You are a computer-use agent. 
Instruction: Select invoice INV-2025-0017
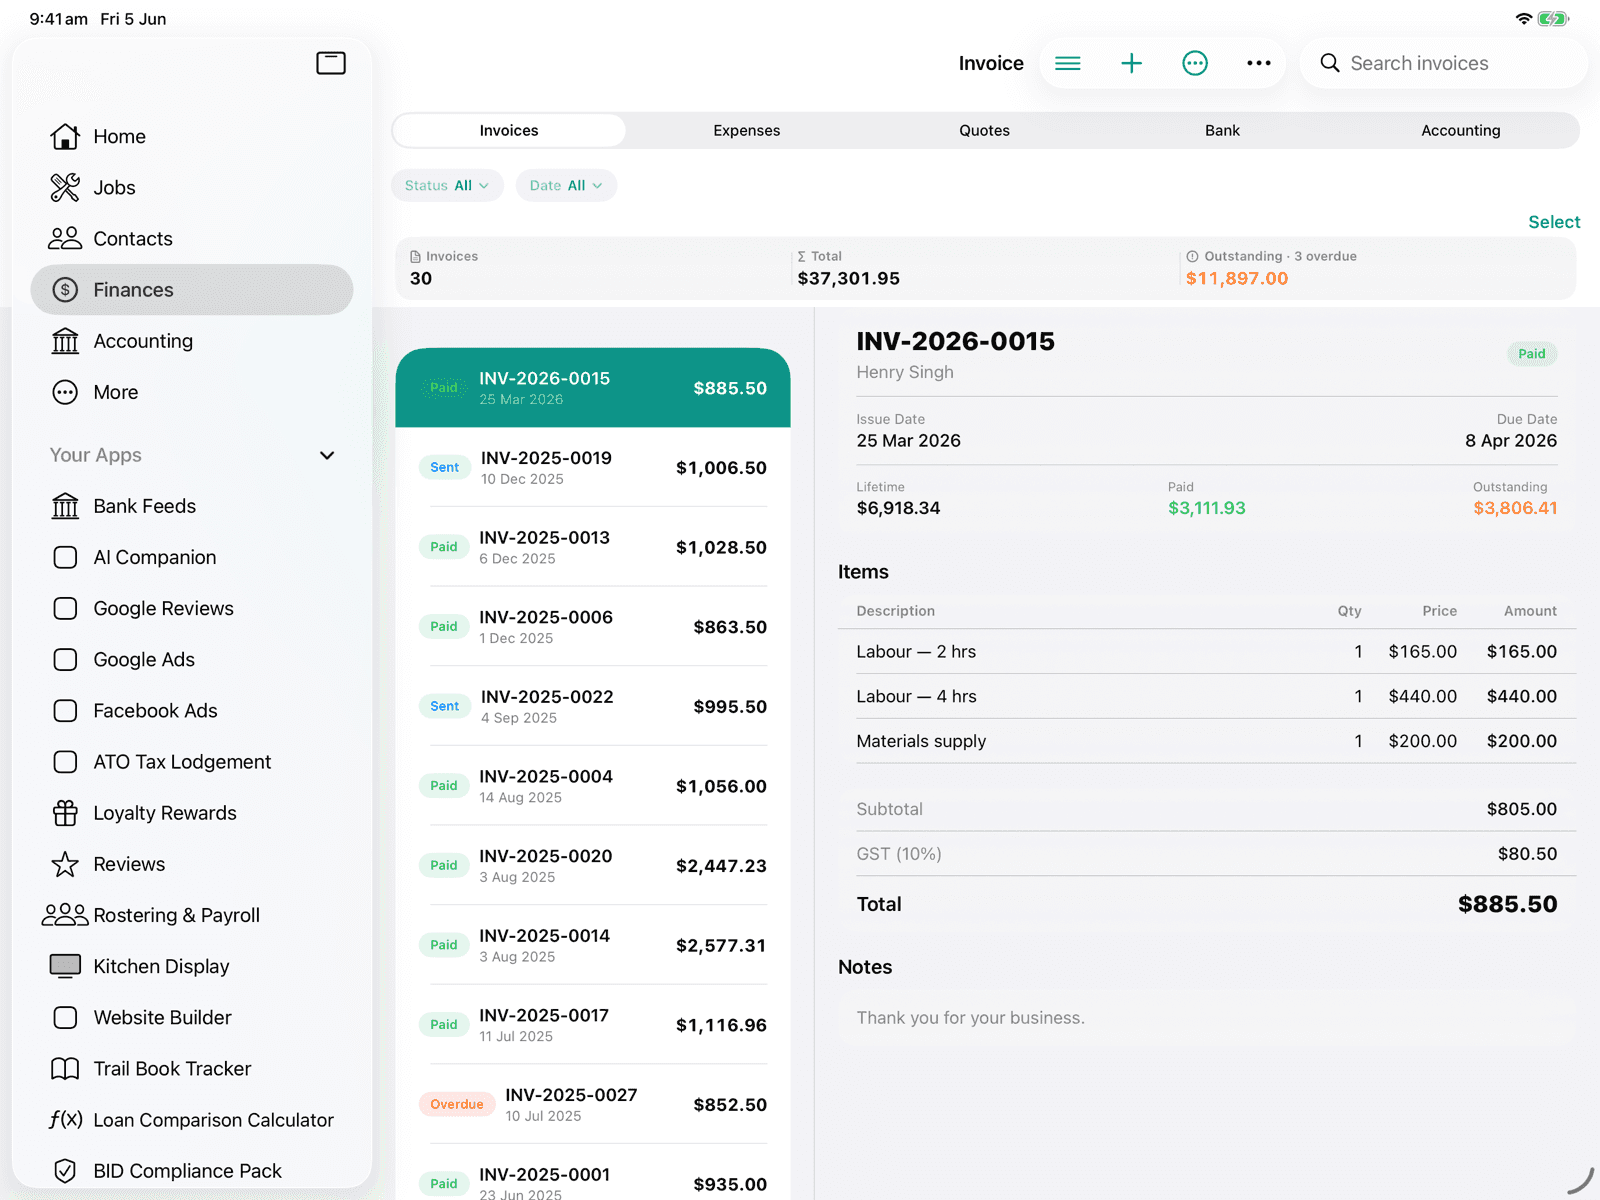click(x=593, y=1025)
